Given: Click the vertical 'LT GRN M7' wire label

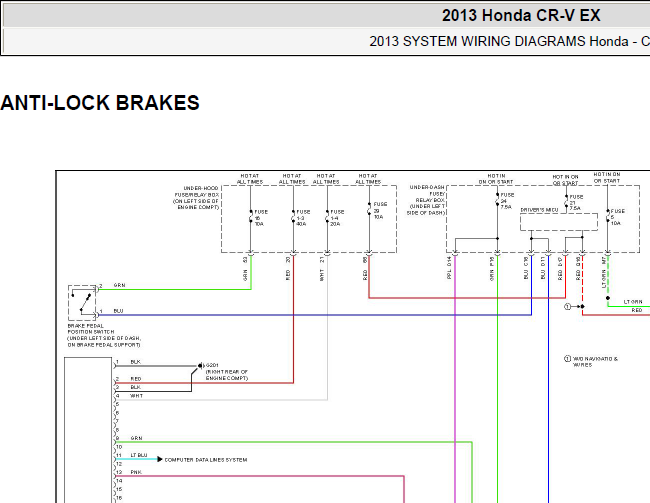Looking at the screenshot, I should [x=604, y=272].
